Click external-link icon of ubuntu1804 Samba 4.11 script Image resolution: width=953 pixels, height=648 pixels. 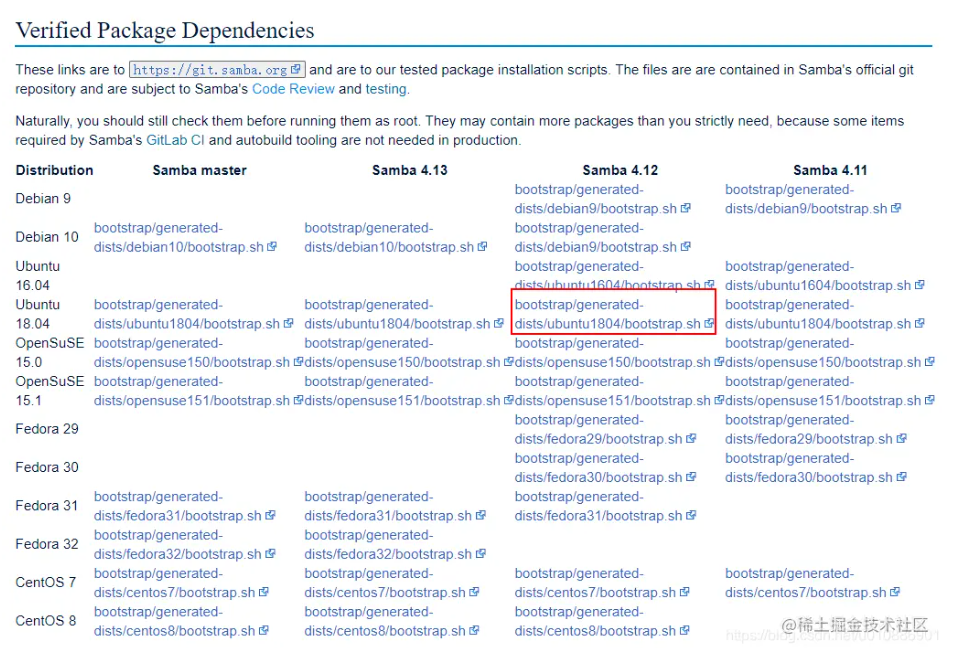tap(920, 323)
